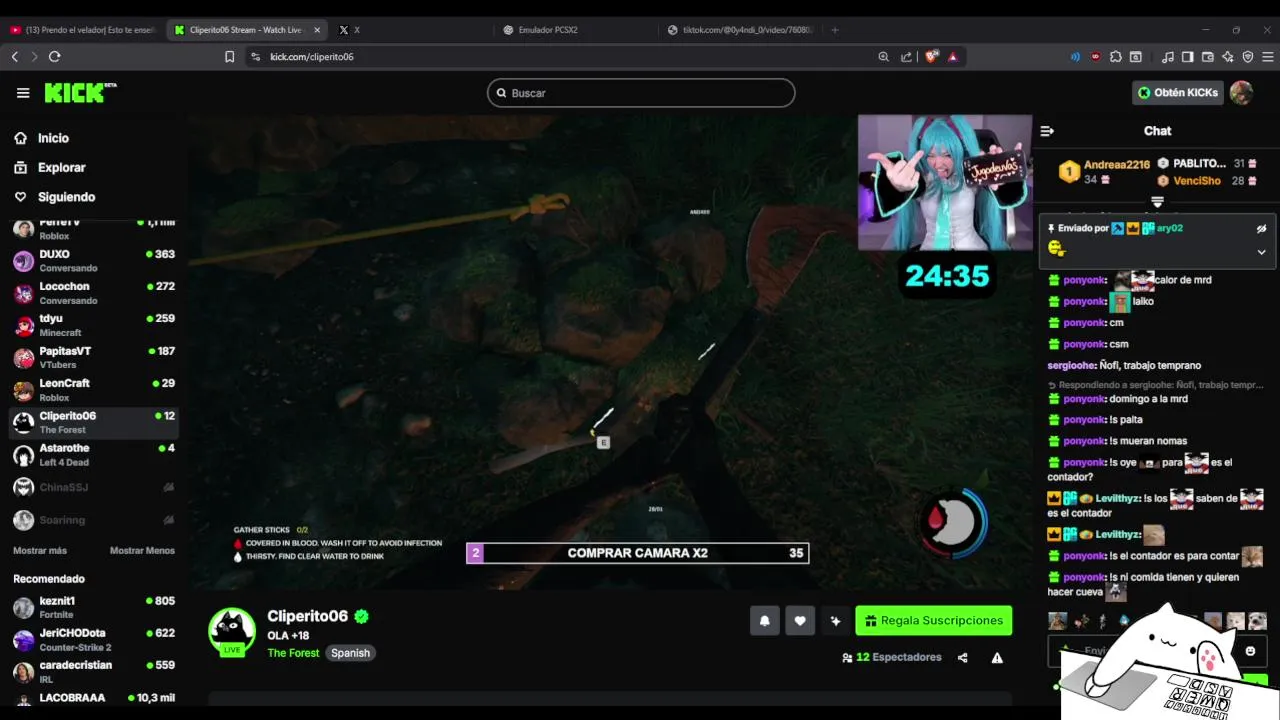Open Brave Shields icon

(932, 57)
